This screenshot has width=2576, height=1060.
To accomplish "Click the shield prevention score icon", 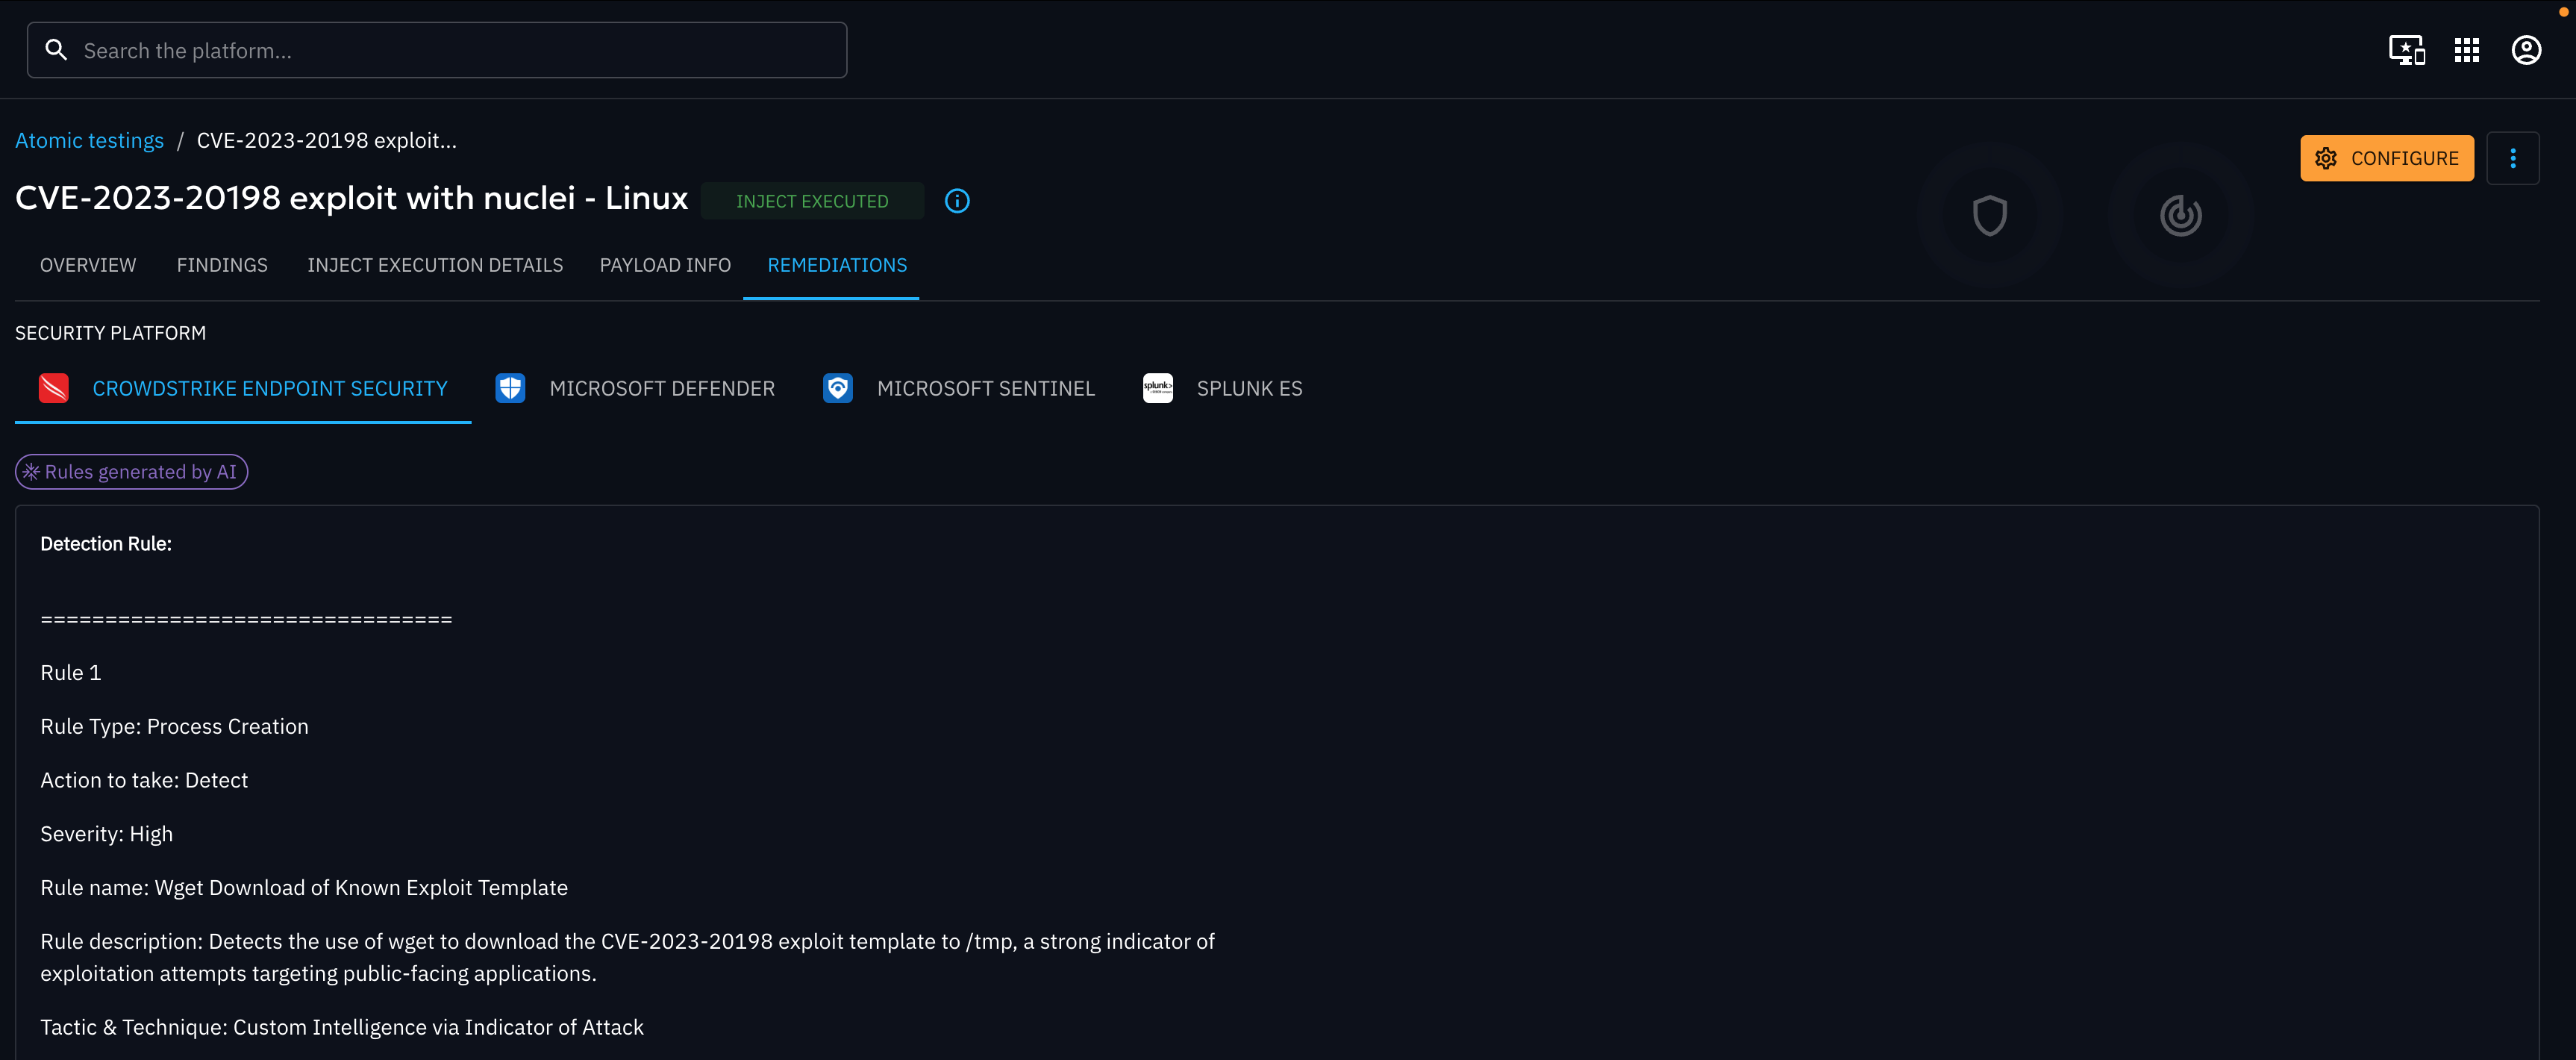I will (x=1989, y=215).
